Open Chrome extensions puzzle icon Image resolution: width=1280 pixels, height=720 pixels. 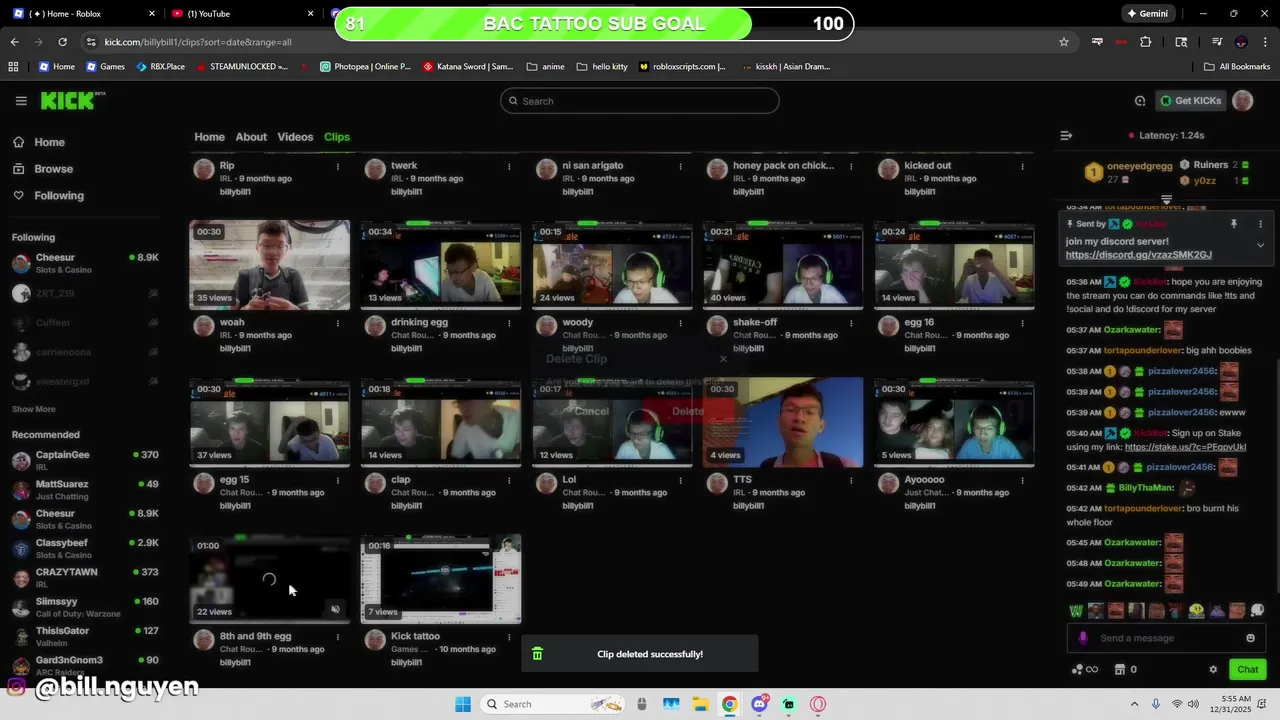click(1146, 42)
